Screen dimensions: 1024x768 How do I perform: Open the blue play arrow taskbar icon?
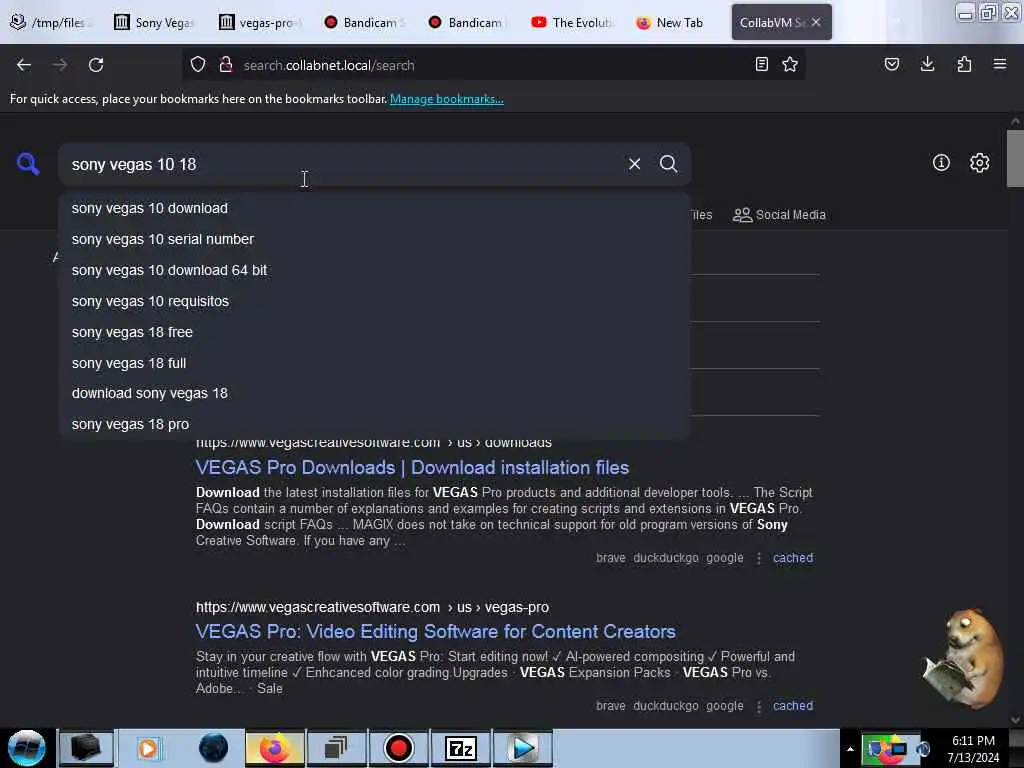[522, 748]
